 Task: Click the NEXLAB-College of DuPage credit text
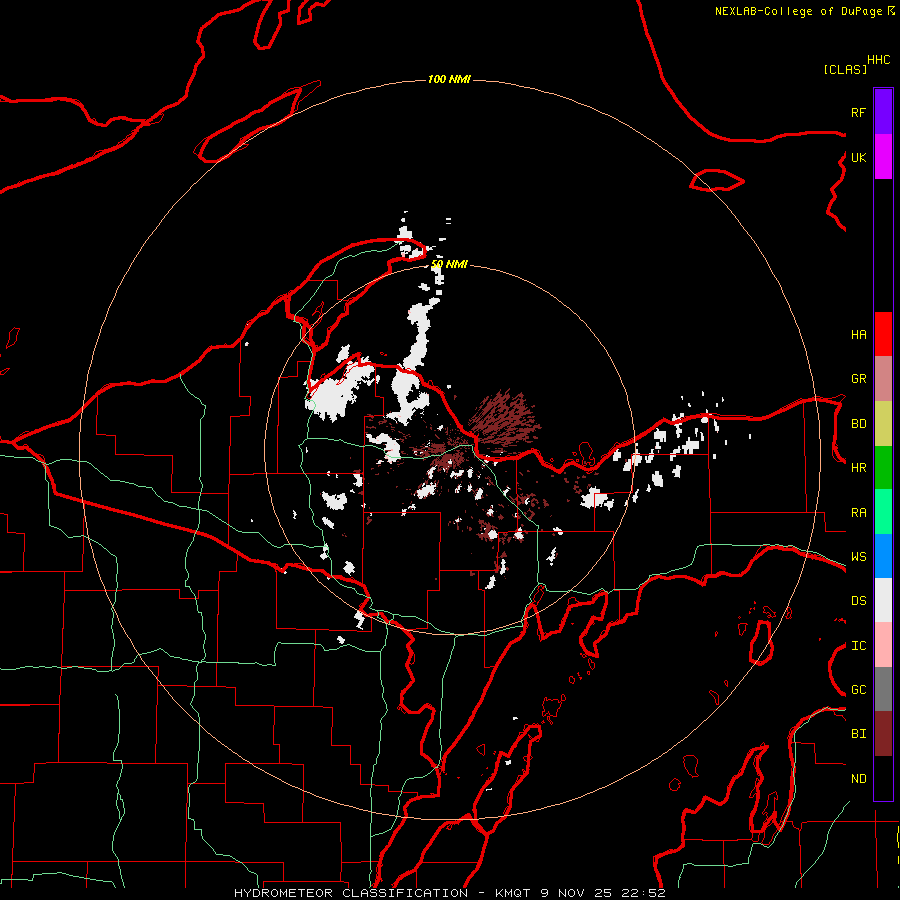800,11
